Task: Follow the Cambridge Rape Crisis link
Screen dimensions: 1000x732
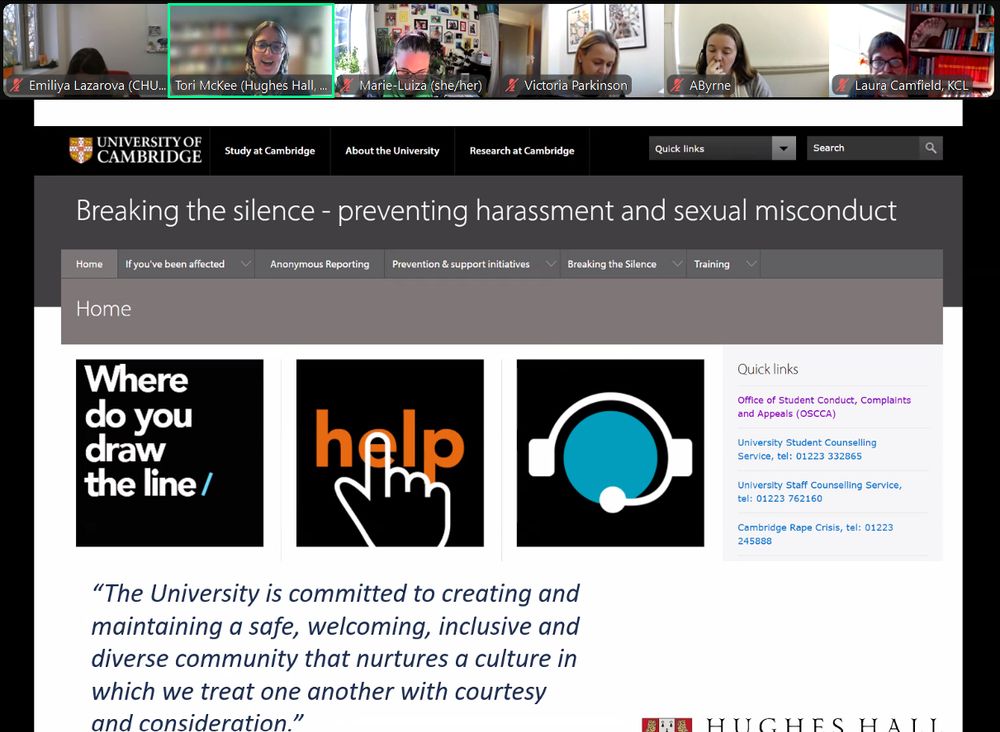Action: 815,534
